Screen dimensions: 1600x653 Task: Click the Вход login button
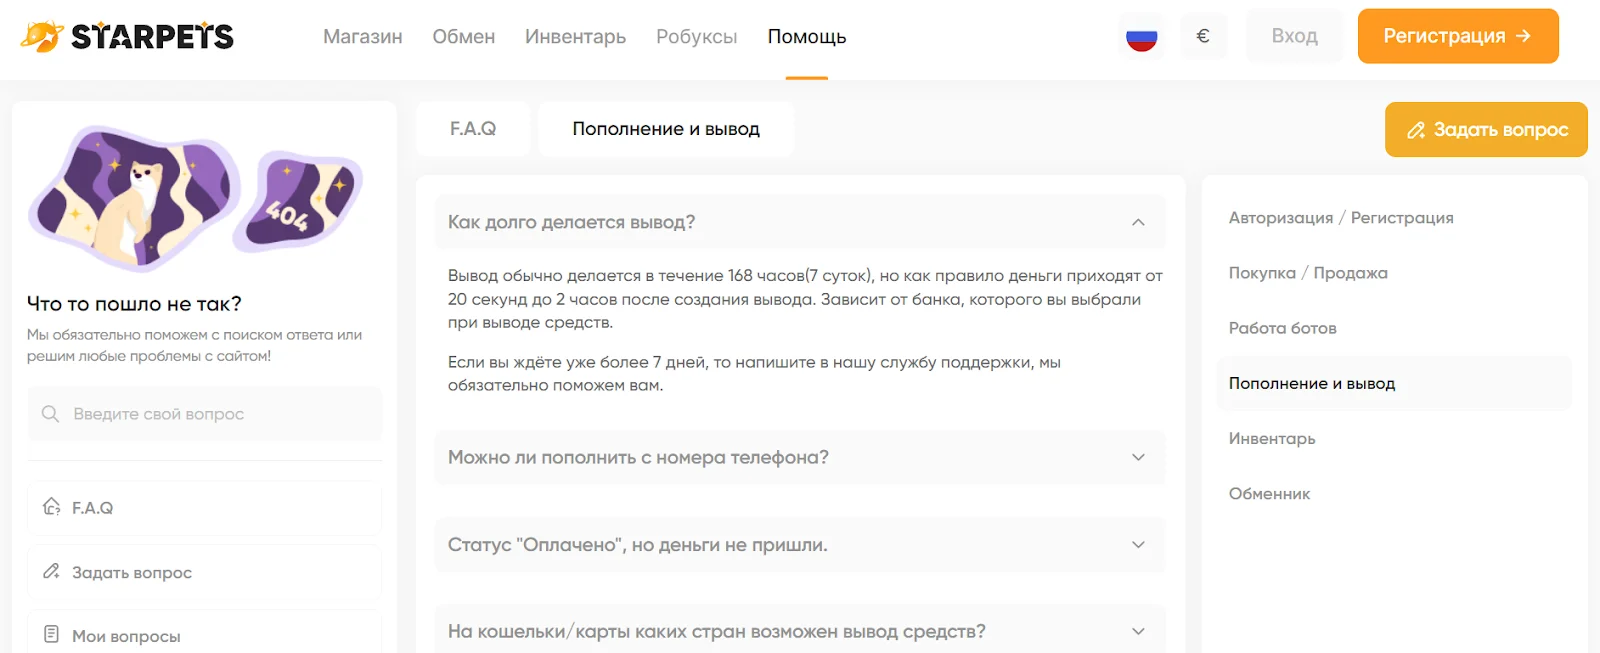point(1295,36)
